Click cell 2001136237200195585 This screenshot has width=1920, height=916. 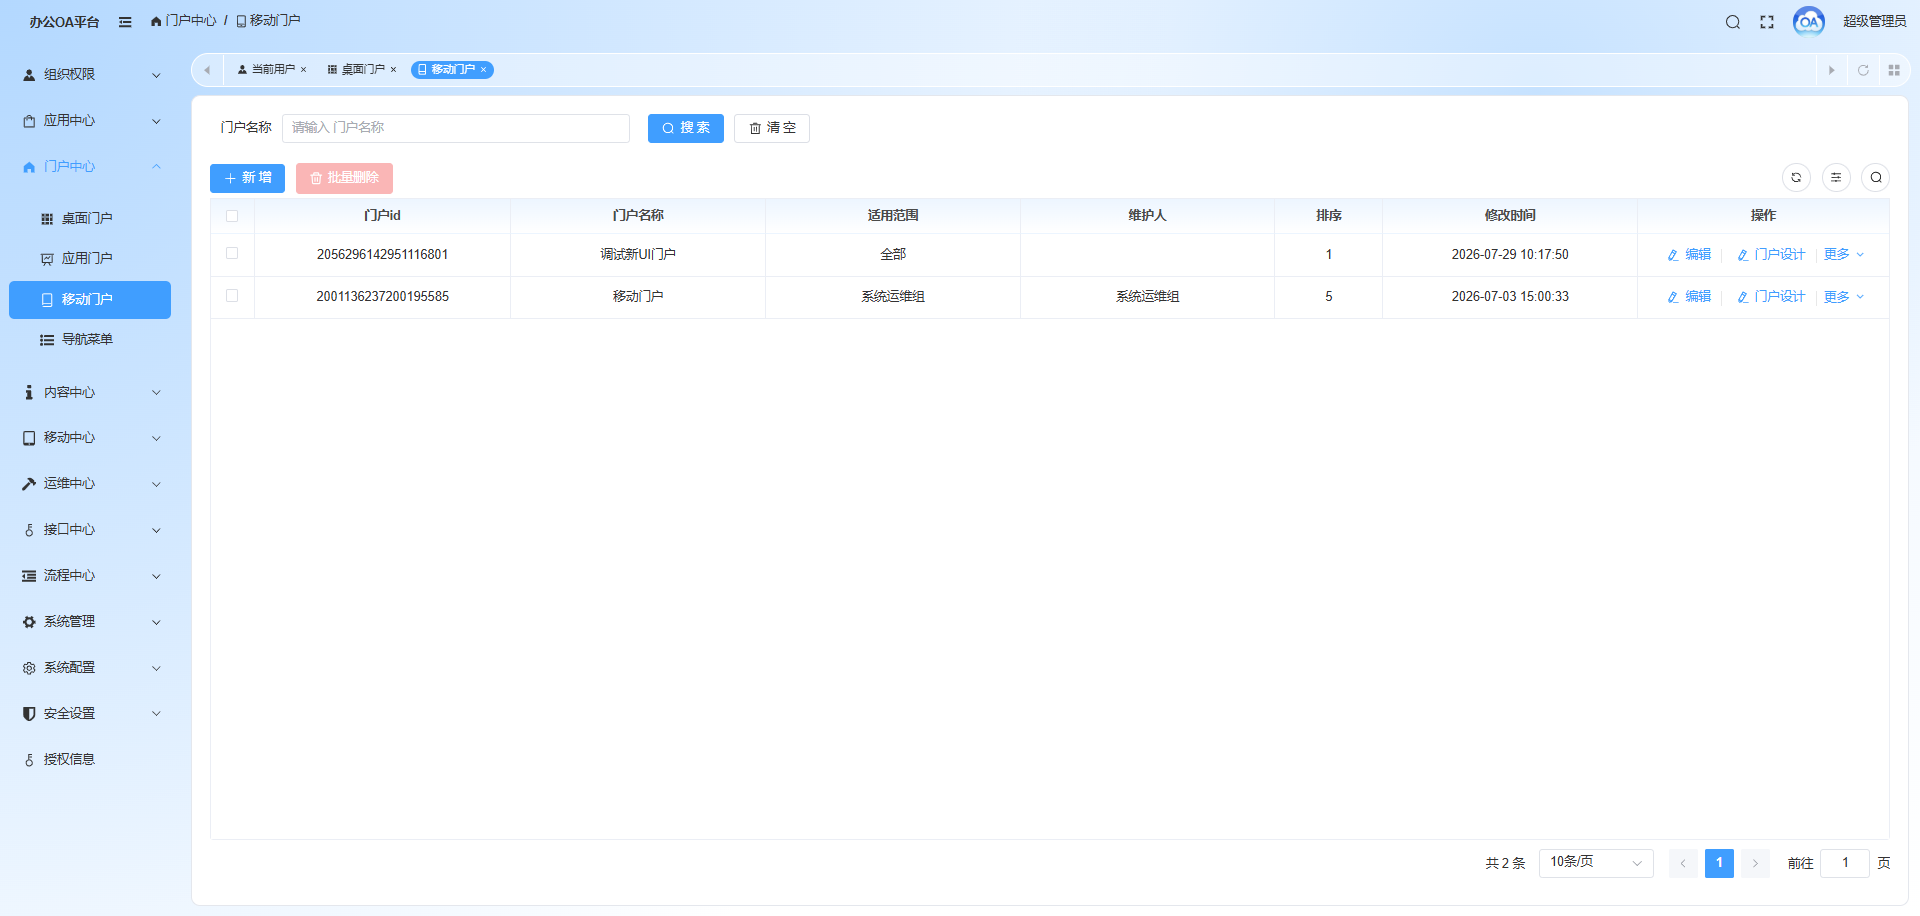point(383,296)
